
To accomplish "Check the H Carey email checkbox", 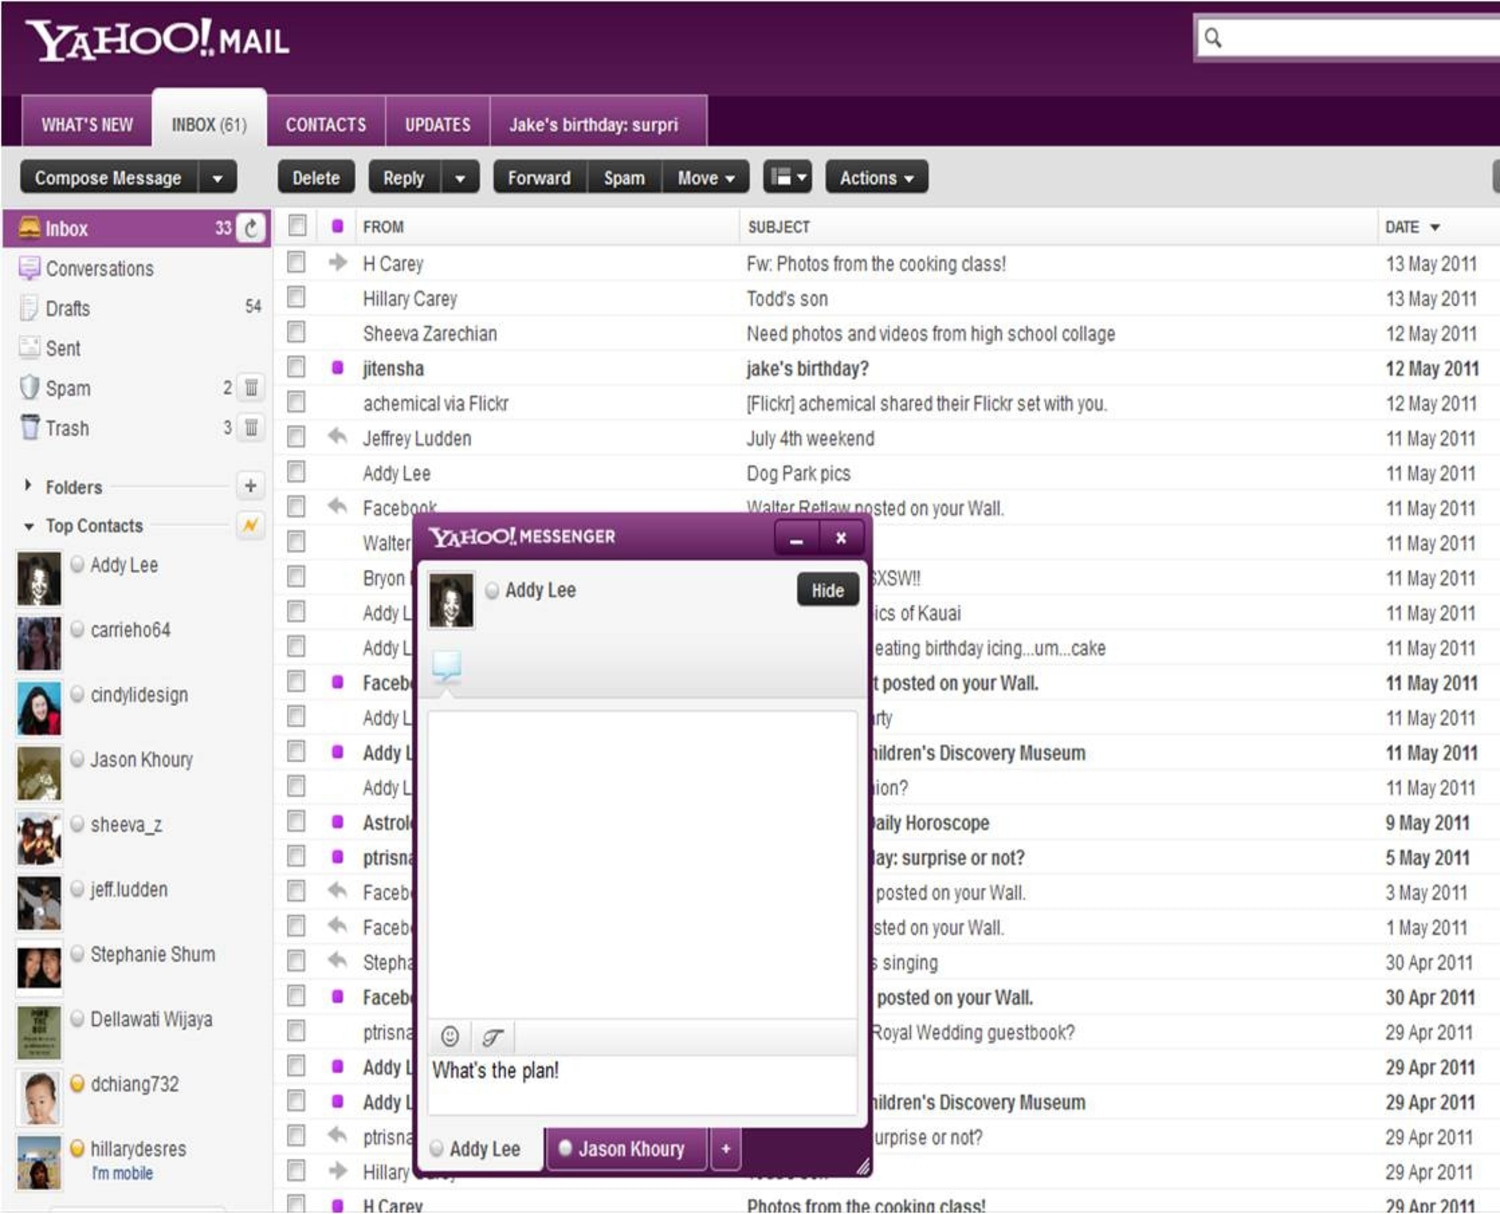I will point(296,263).
